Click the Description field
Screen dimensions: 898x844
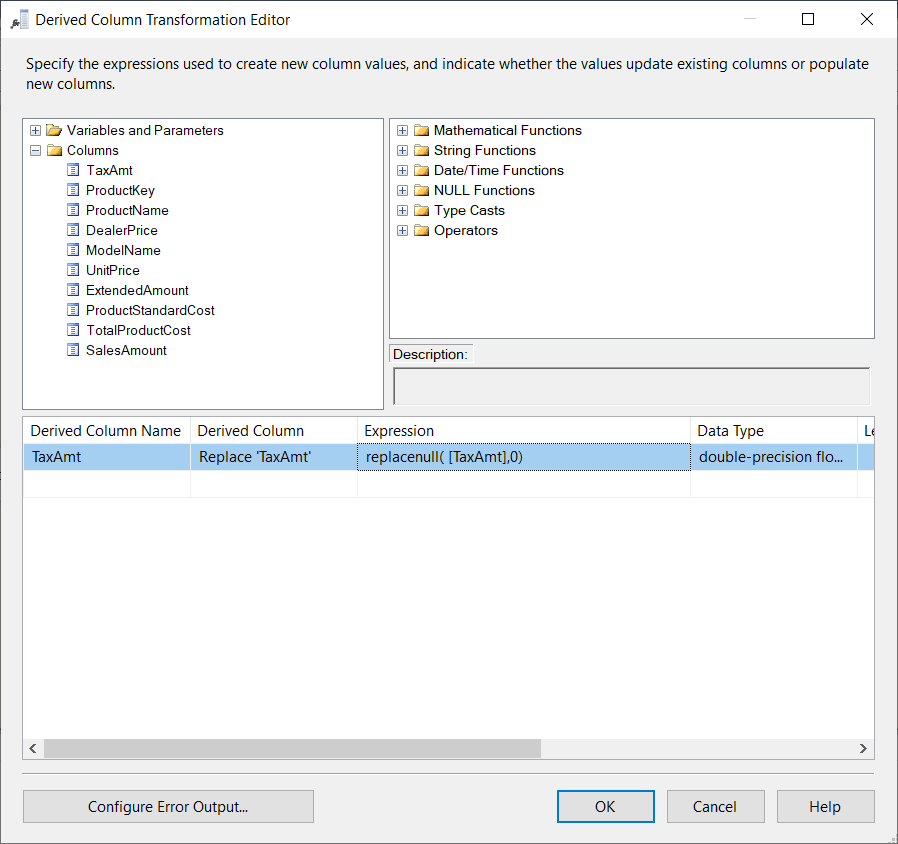coord(632,387)
